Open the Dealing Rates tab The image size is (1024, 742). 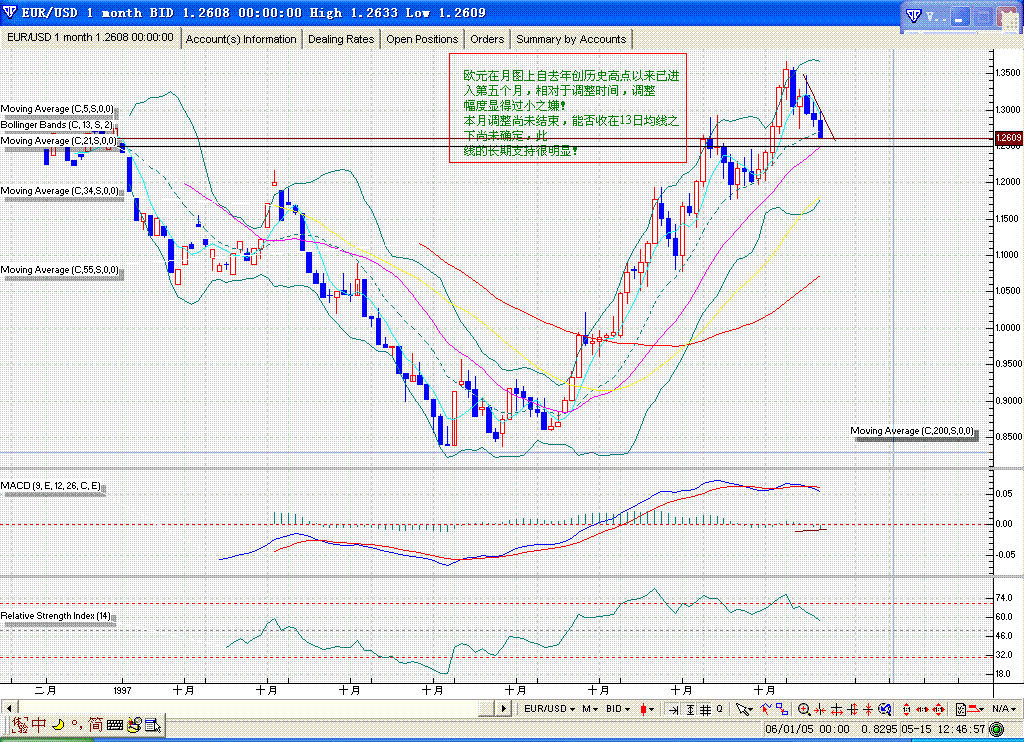[341, 39]
